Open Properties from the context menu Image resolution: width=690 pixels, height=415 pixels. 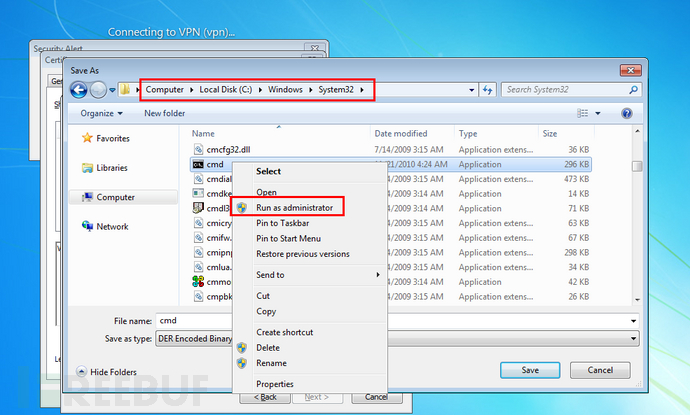coord(274,383)
